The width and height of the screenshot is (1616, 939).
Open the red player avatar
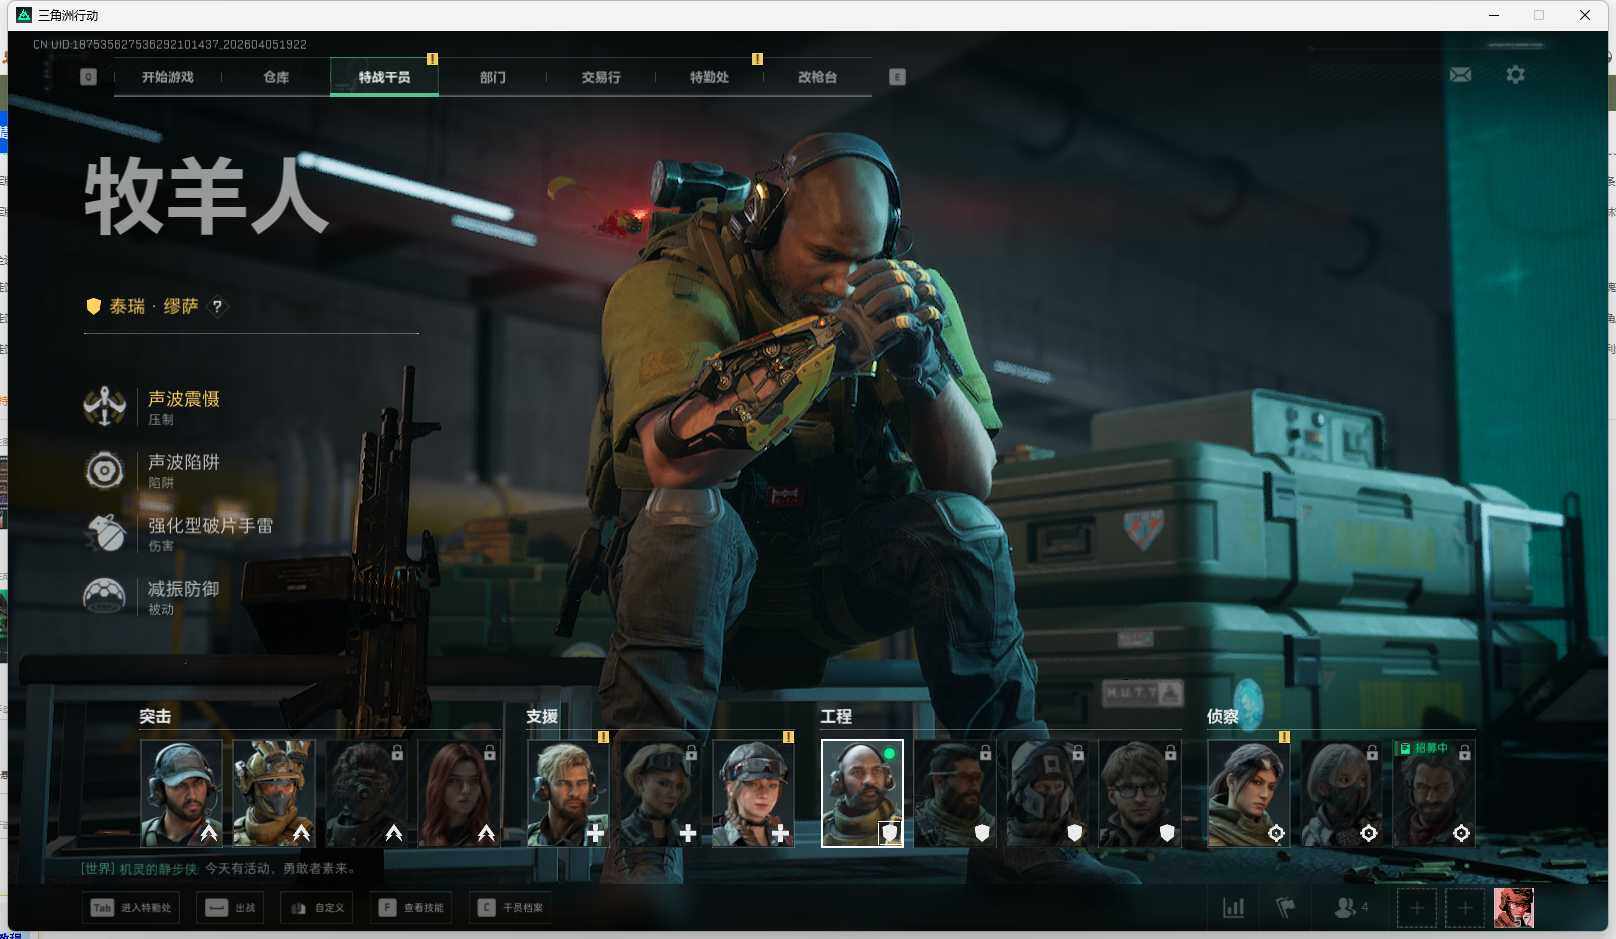pos(1514,908)
